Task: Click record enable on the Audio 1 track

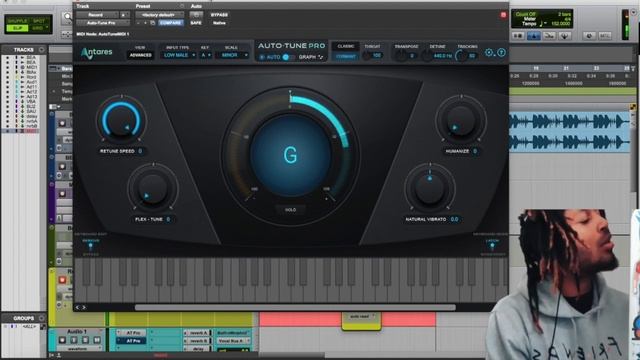Action: point(62,340)
